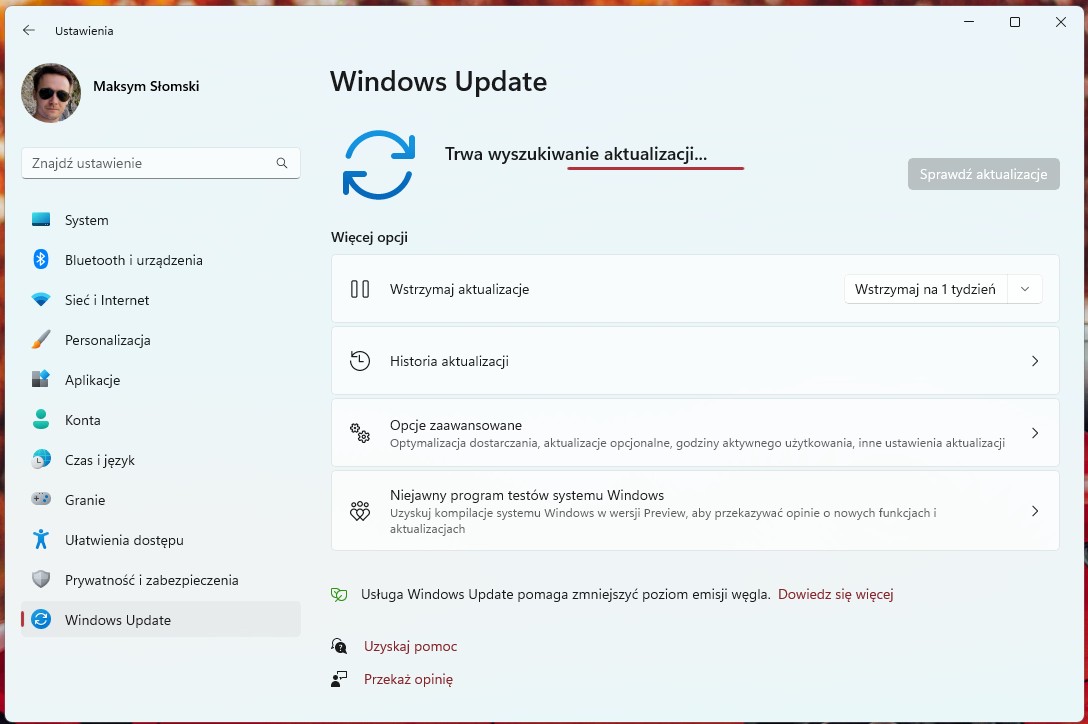Click the Konta person icon
1088x724 pixels.
tap(40, 420)
